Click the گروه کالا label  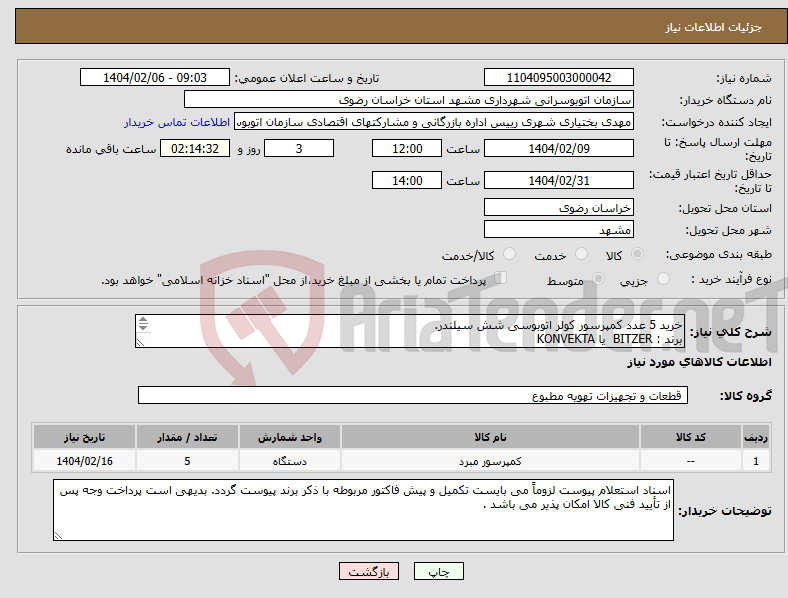pos(746,395)
